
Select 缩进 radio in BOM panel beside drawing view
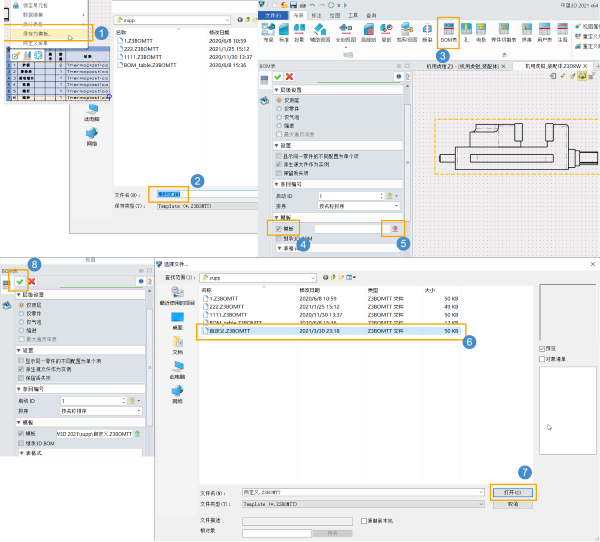279,126
